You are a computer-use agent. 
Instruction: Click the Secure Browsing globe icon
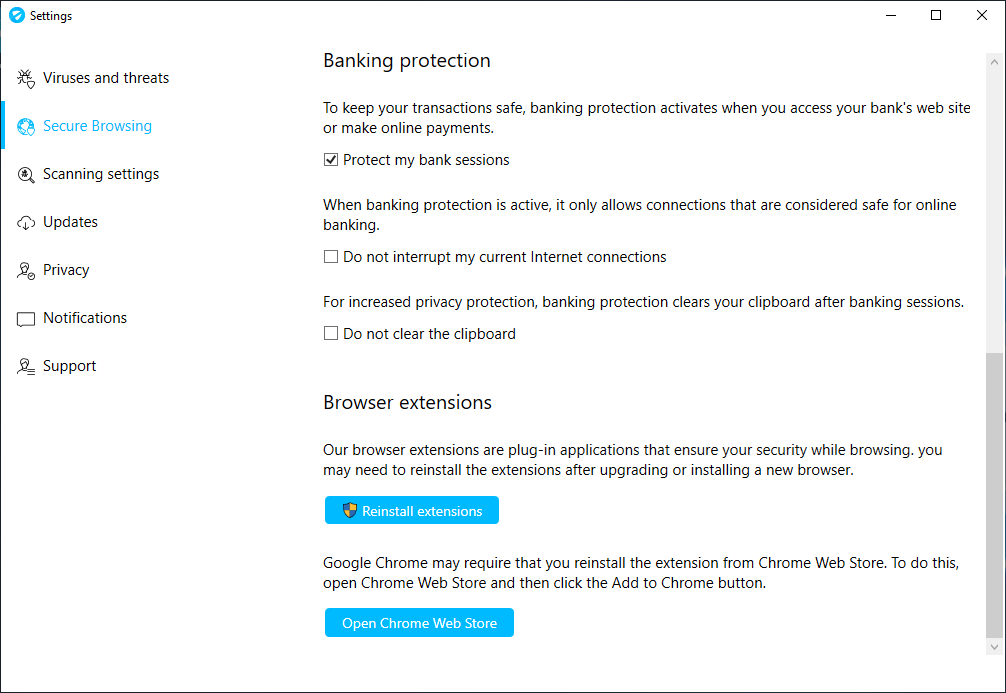coord(26,126)
